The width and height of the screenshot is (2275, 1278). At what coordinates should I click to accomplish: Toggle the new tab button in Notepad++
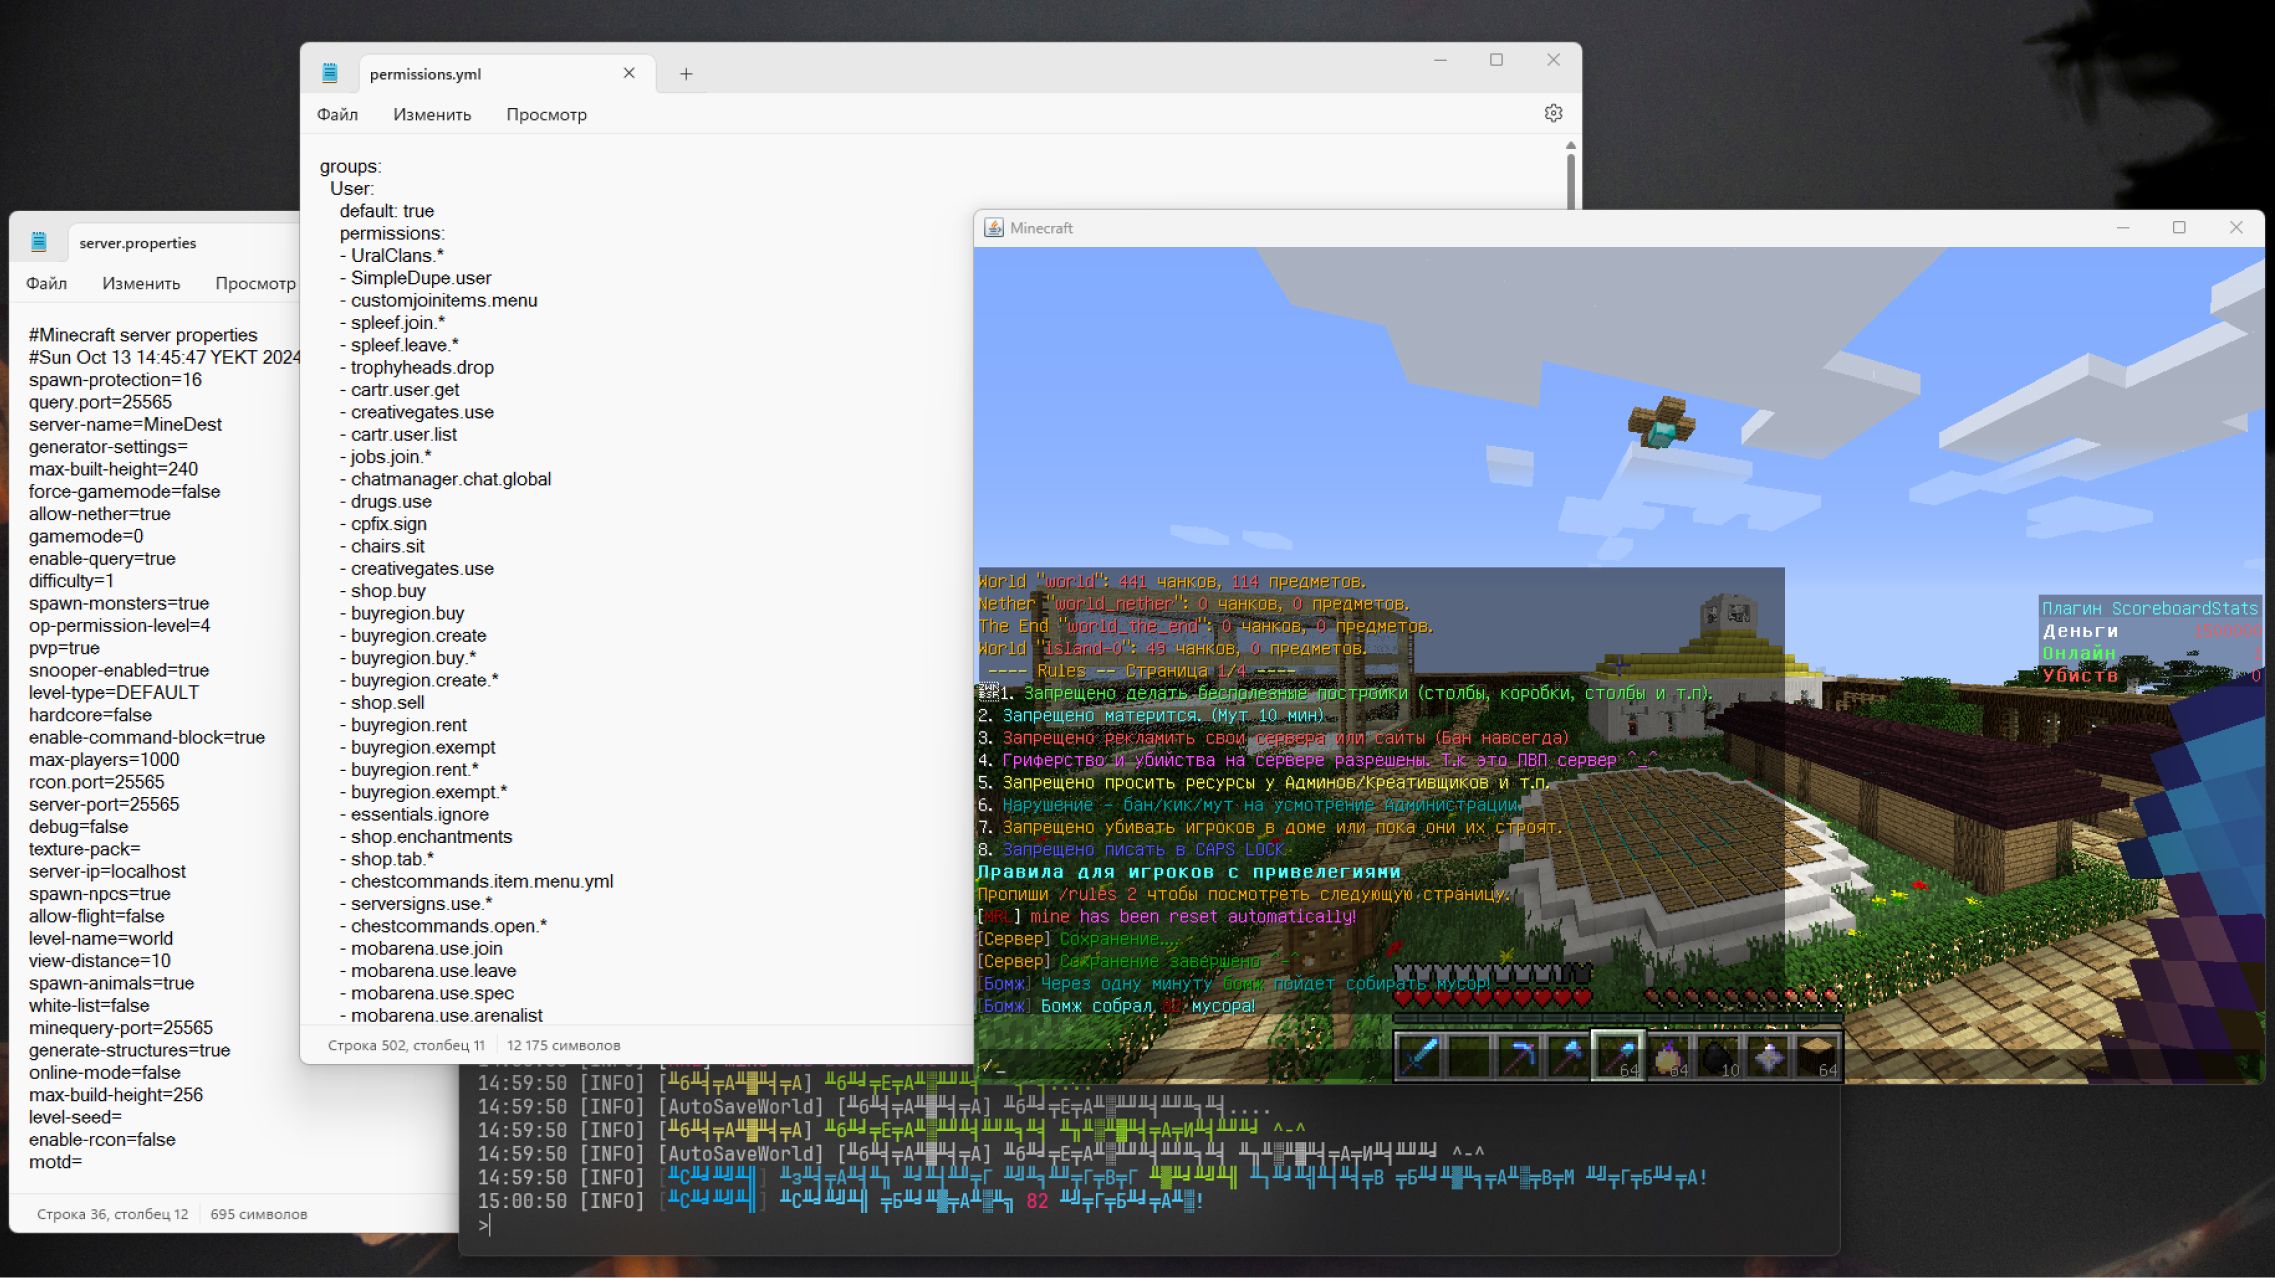point(686,72)
